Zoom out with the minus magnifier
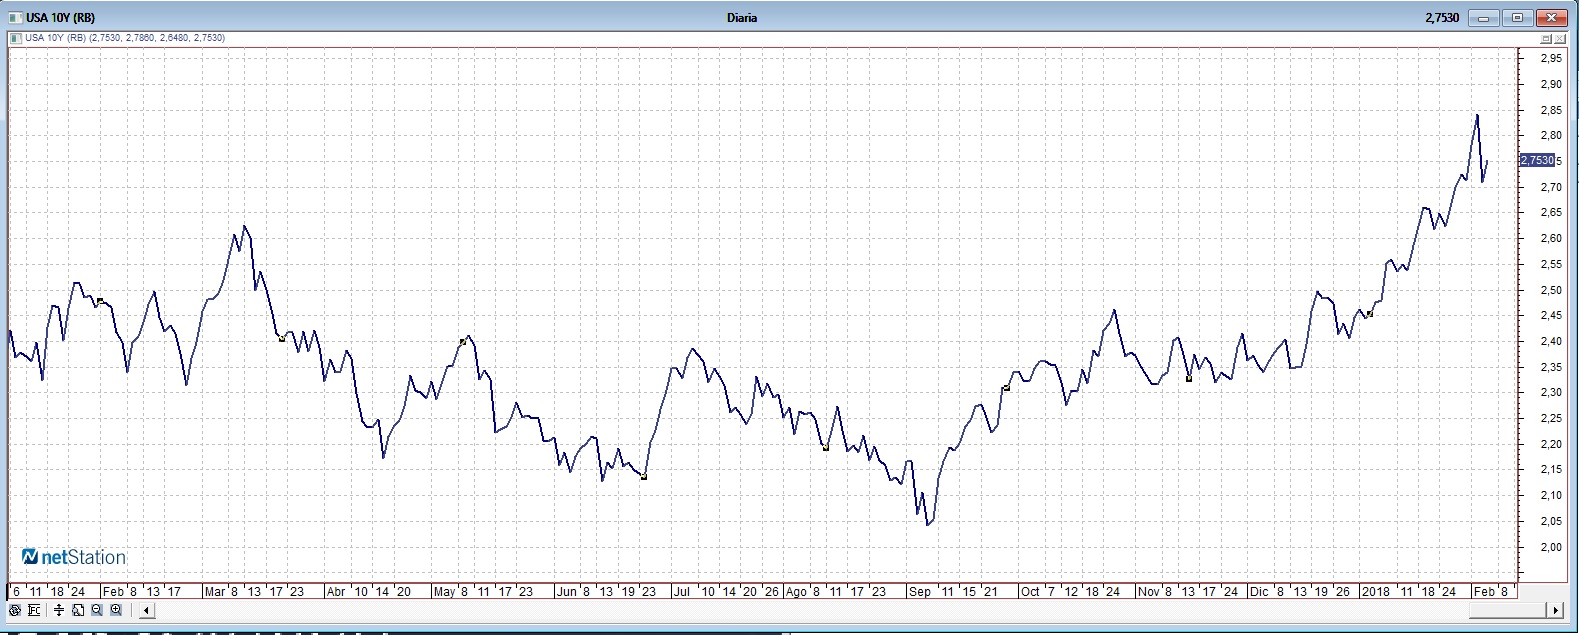This screenshot has width=1579, height=635. 97,610
